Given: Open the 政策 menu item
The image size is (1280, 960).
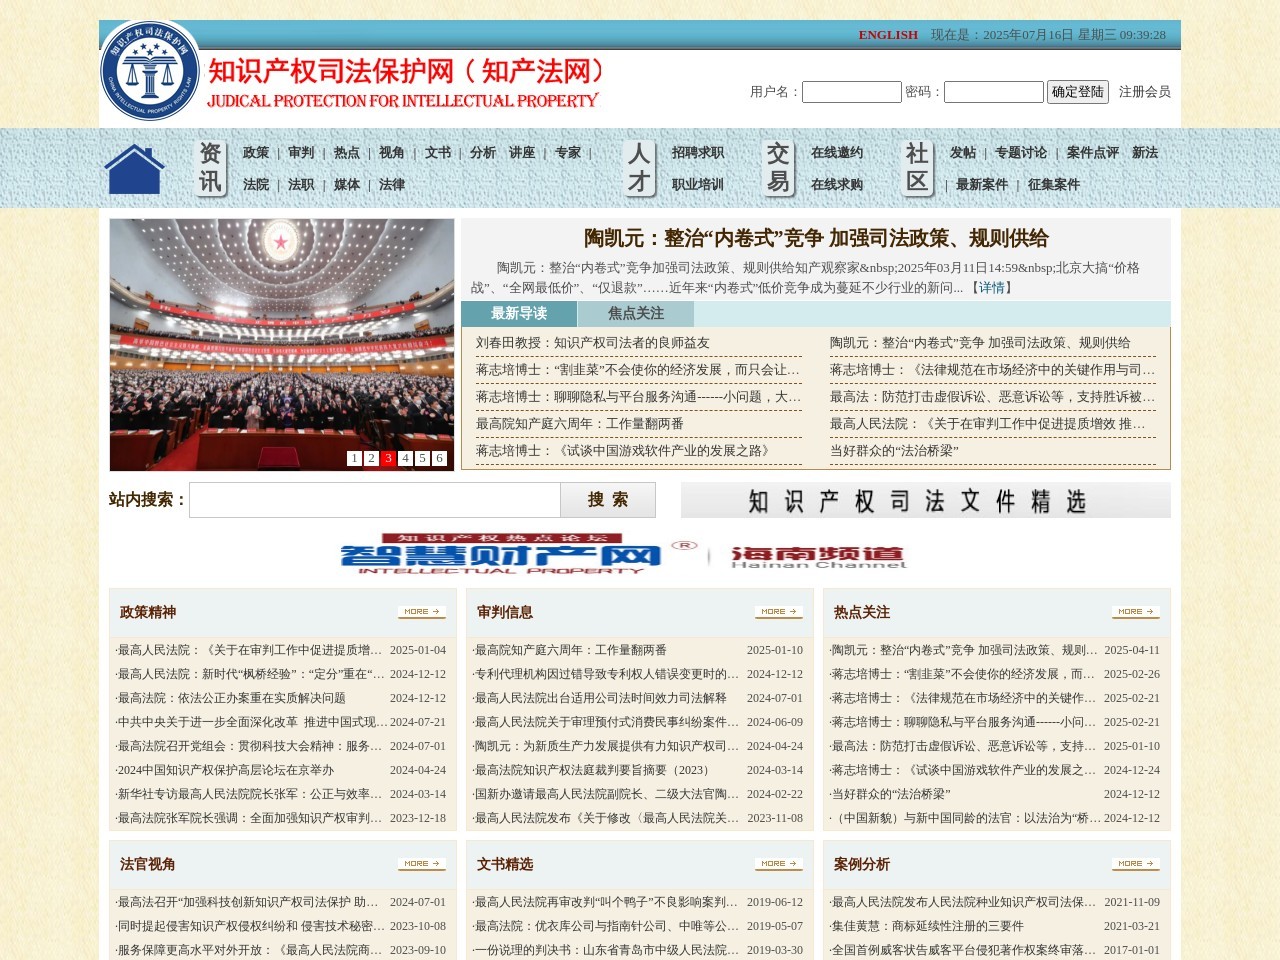Looking at the screenshot, I should pyautogui.click(x=256, y=153).
